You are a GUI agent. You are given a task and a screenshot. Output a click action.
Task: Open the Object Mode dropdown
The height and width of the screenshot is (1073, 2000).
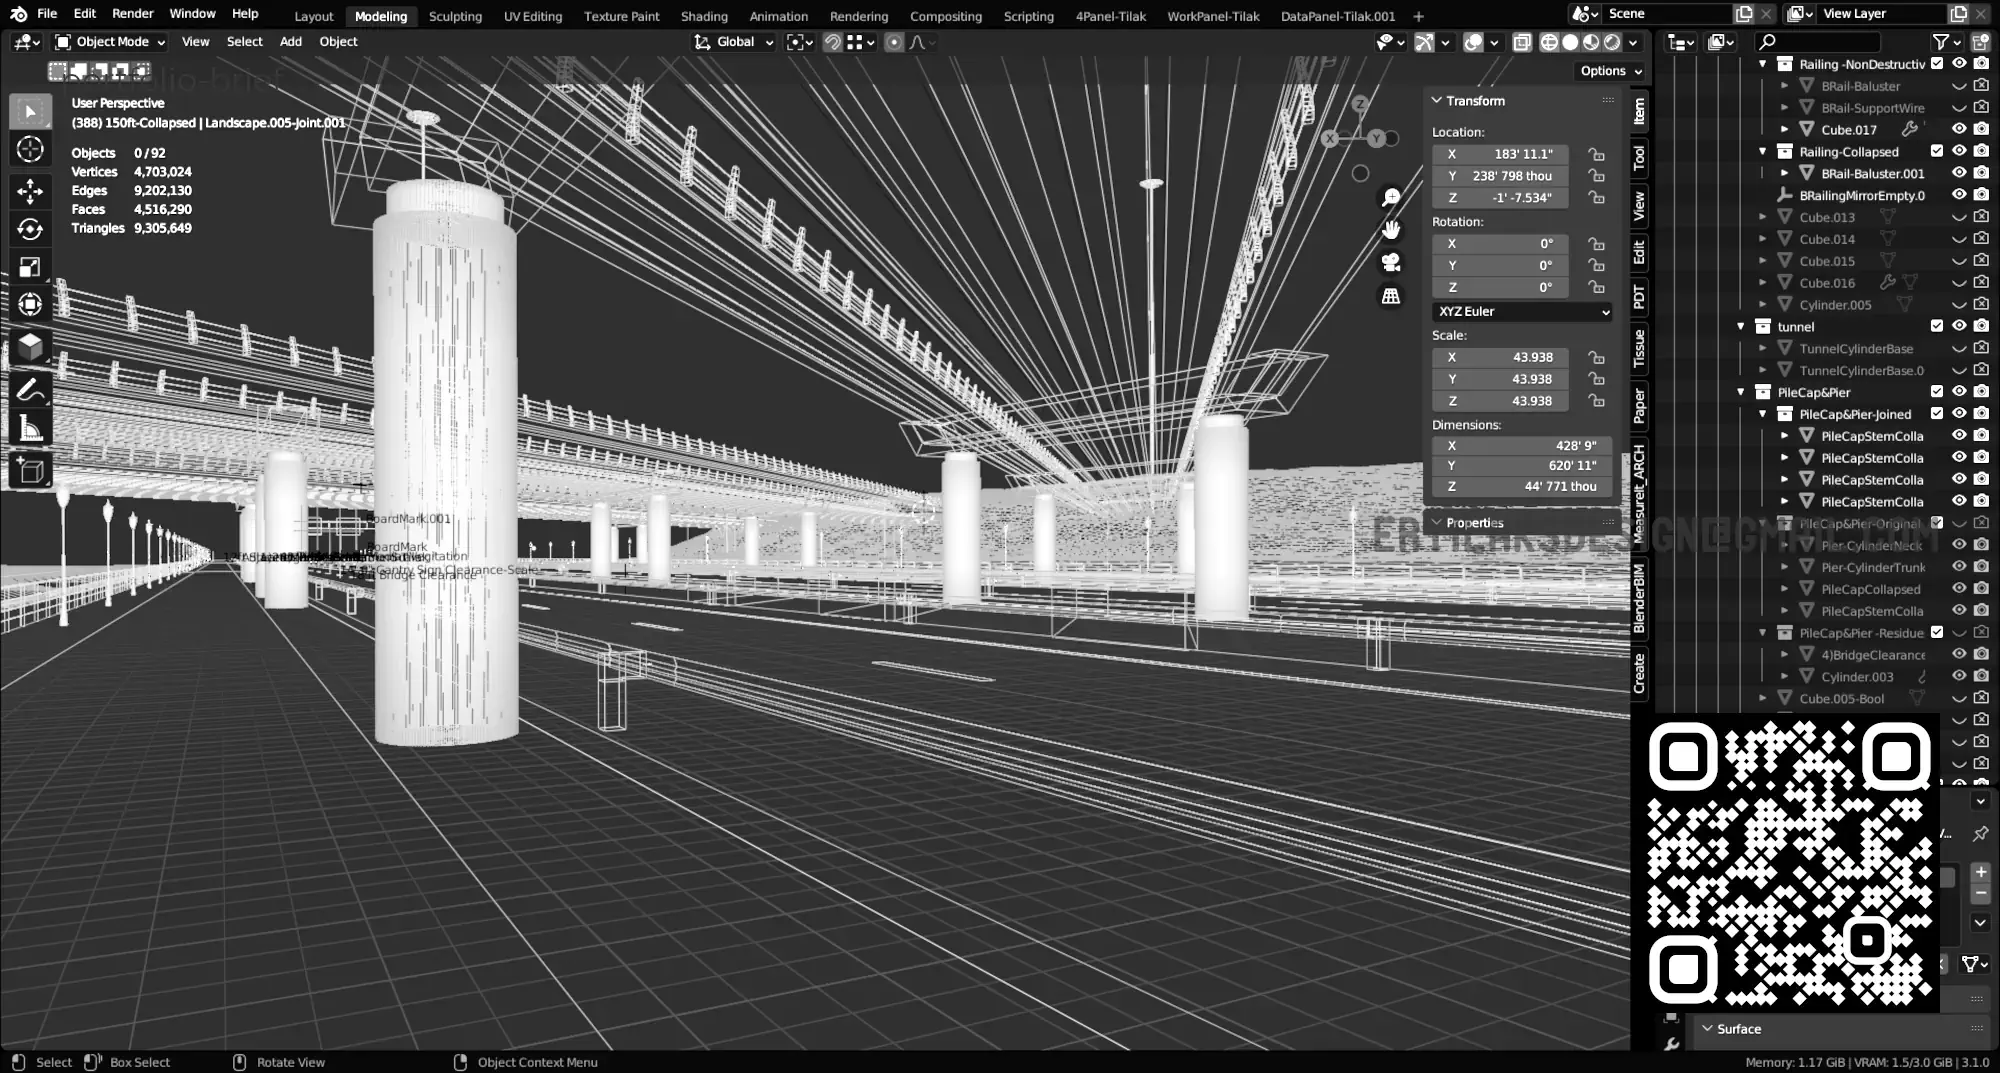[x=110, y=42]
